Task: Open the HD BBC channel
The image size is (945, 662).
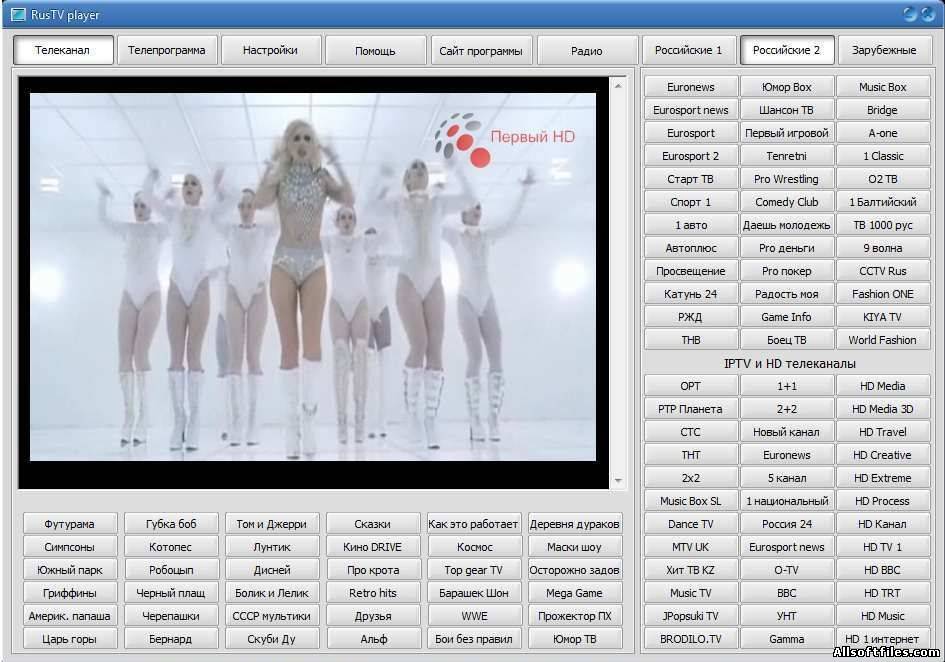Action: point(882,570)
